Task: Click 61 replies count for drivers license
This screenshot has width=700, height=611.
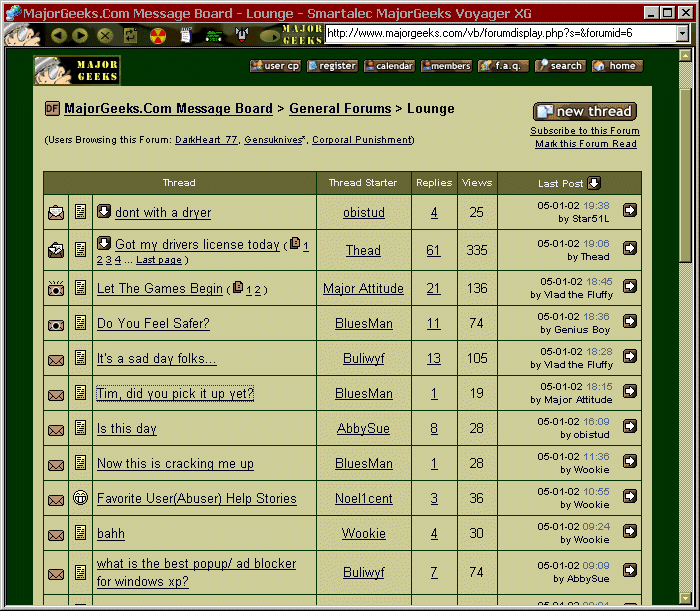Action: click(x=433, y=250)
